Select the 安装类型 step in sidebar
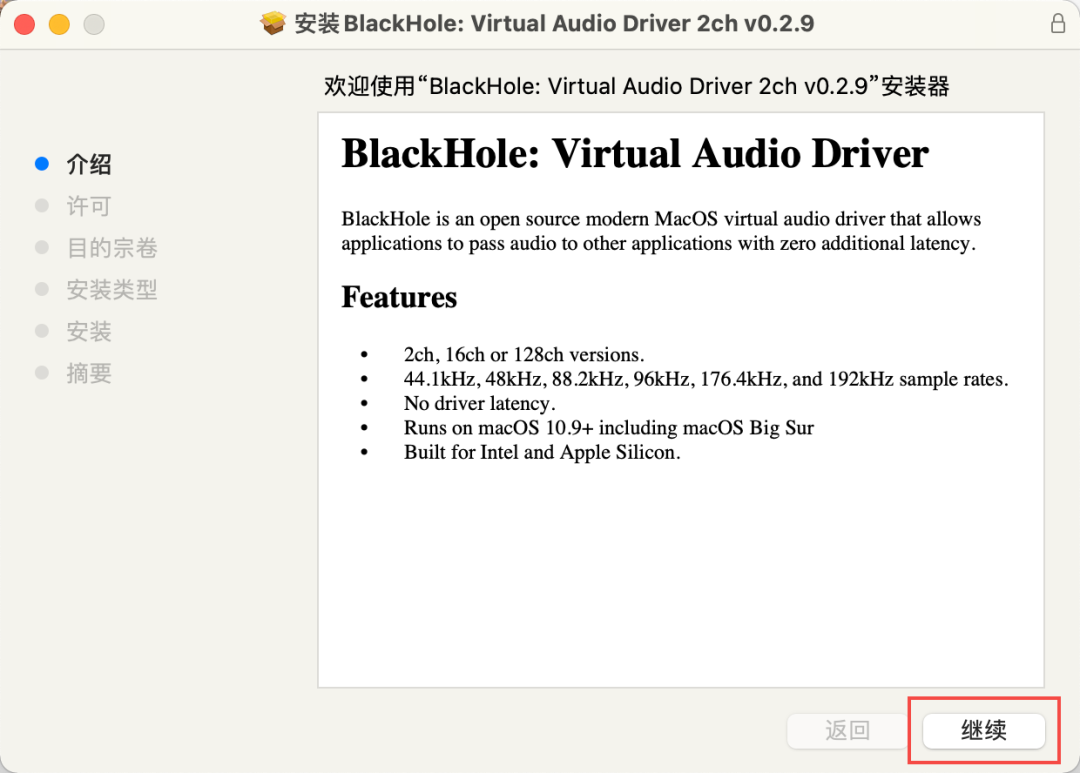1080x773 pixels. click(x=112, y=289)
